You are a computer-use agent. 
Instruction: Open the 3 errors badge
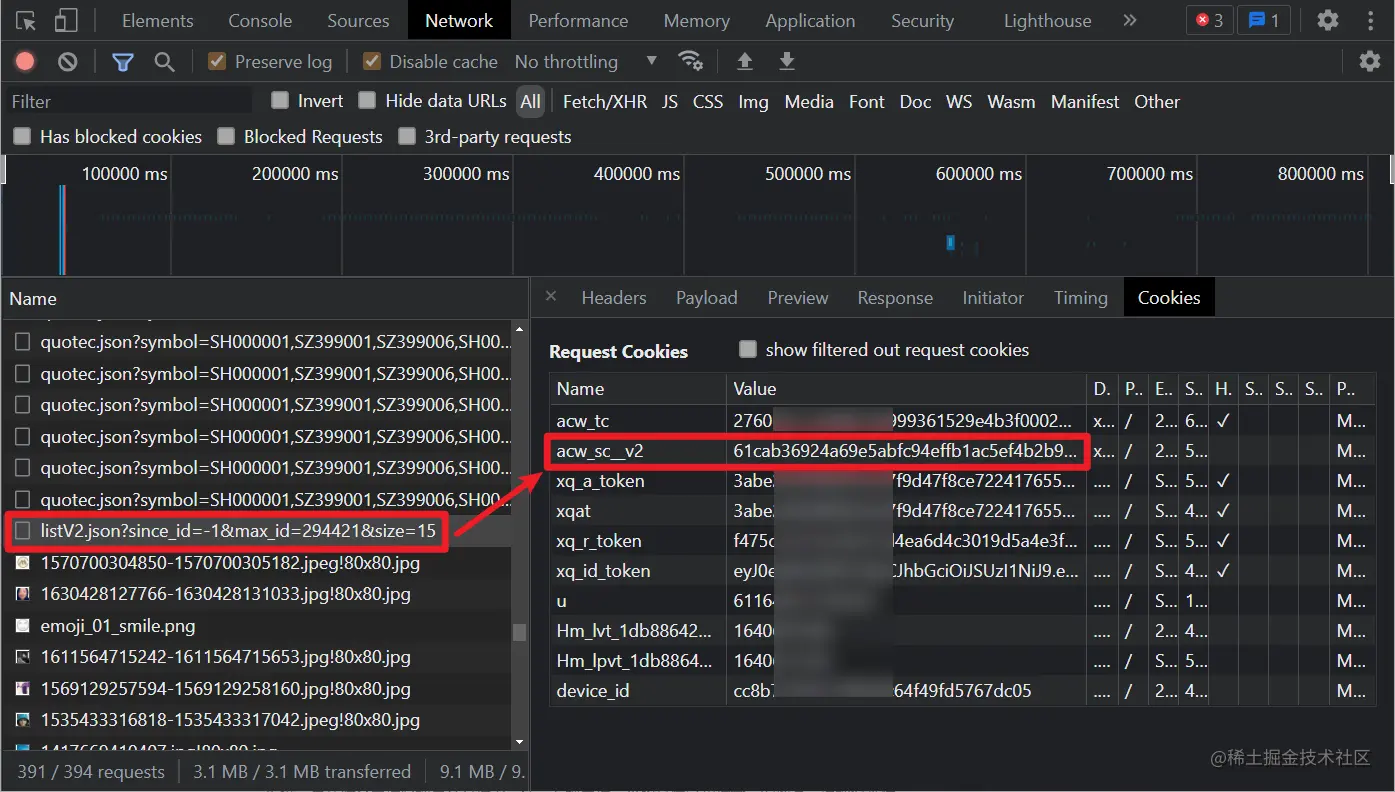pos(1210,20)
